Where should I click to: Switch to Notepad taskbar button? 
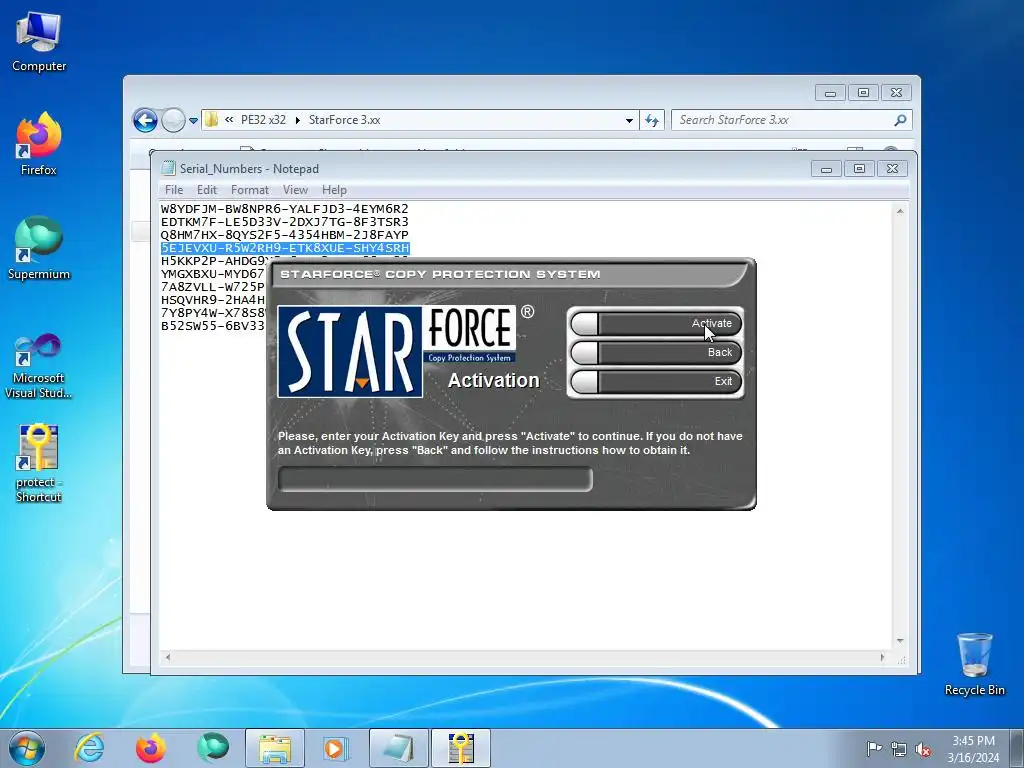[399, 748]
